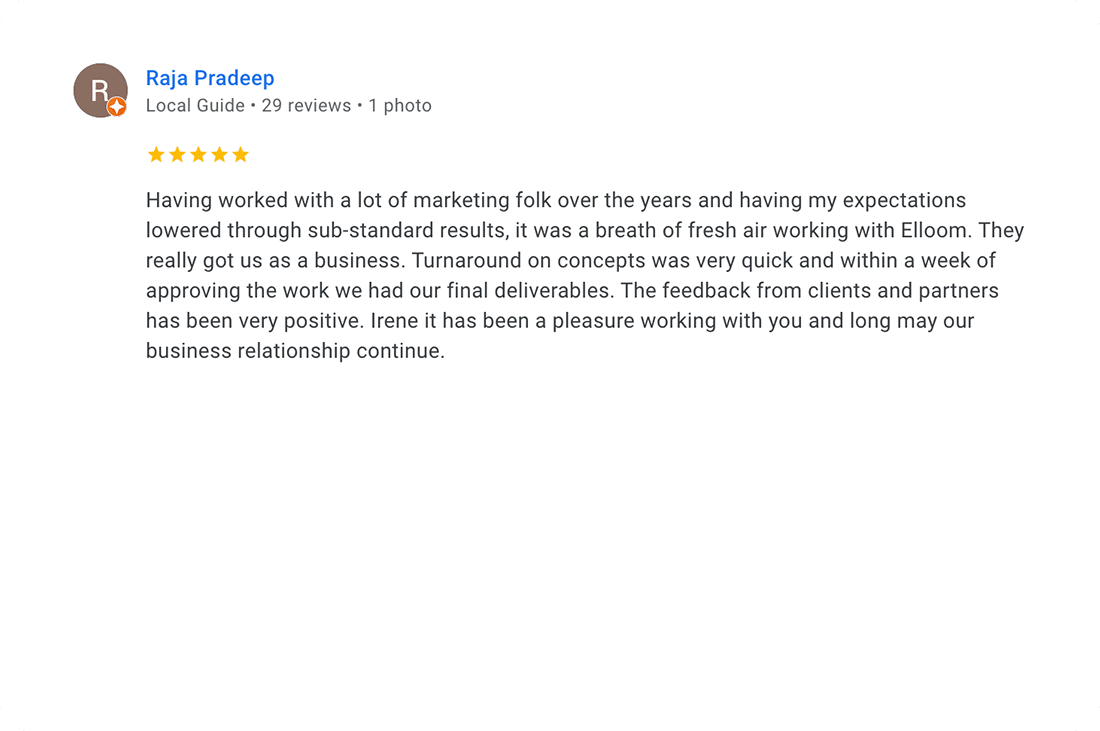1100x731 pixels.
Task: Click the third yellow rating star
Action: click(198, 155)
